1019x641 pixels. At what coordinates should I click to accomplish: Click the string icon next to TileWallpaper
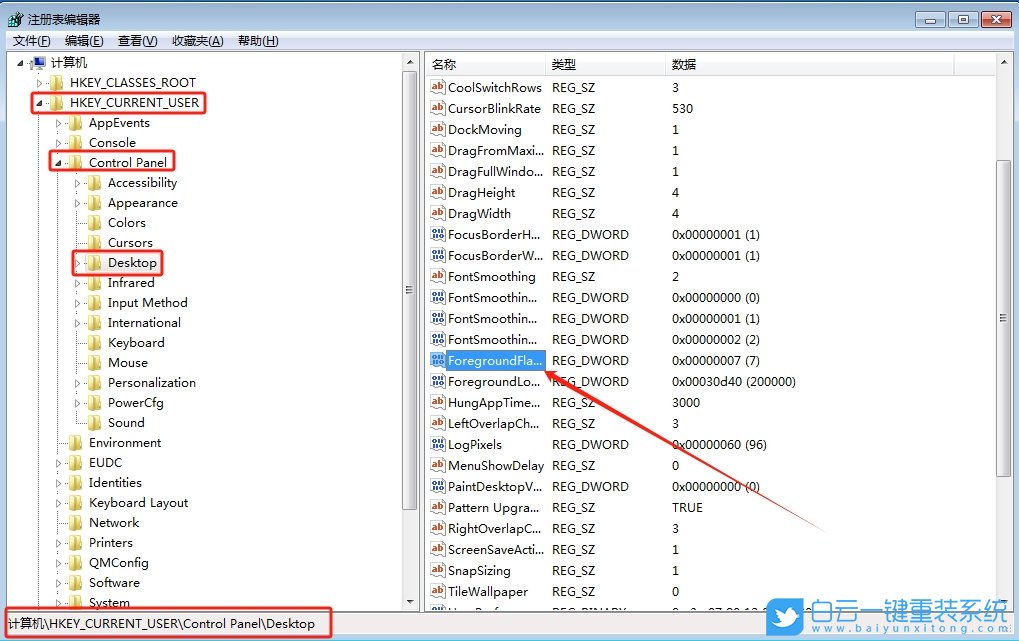click(x=437, y=591)
